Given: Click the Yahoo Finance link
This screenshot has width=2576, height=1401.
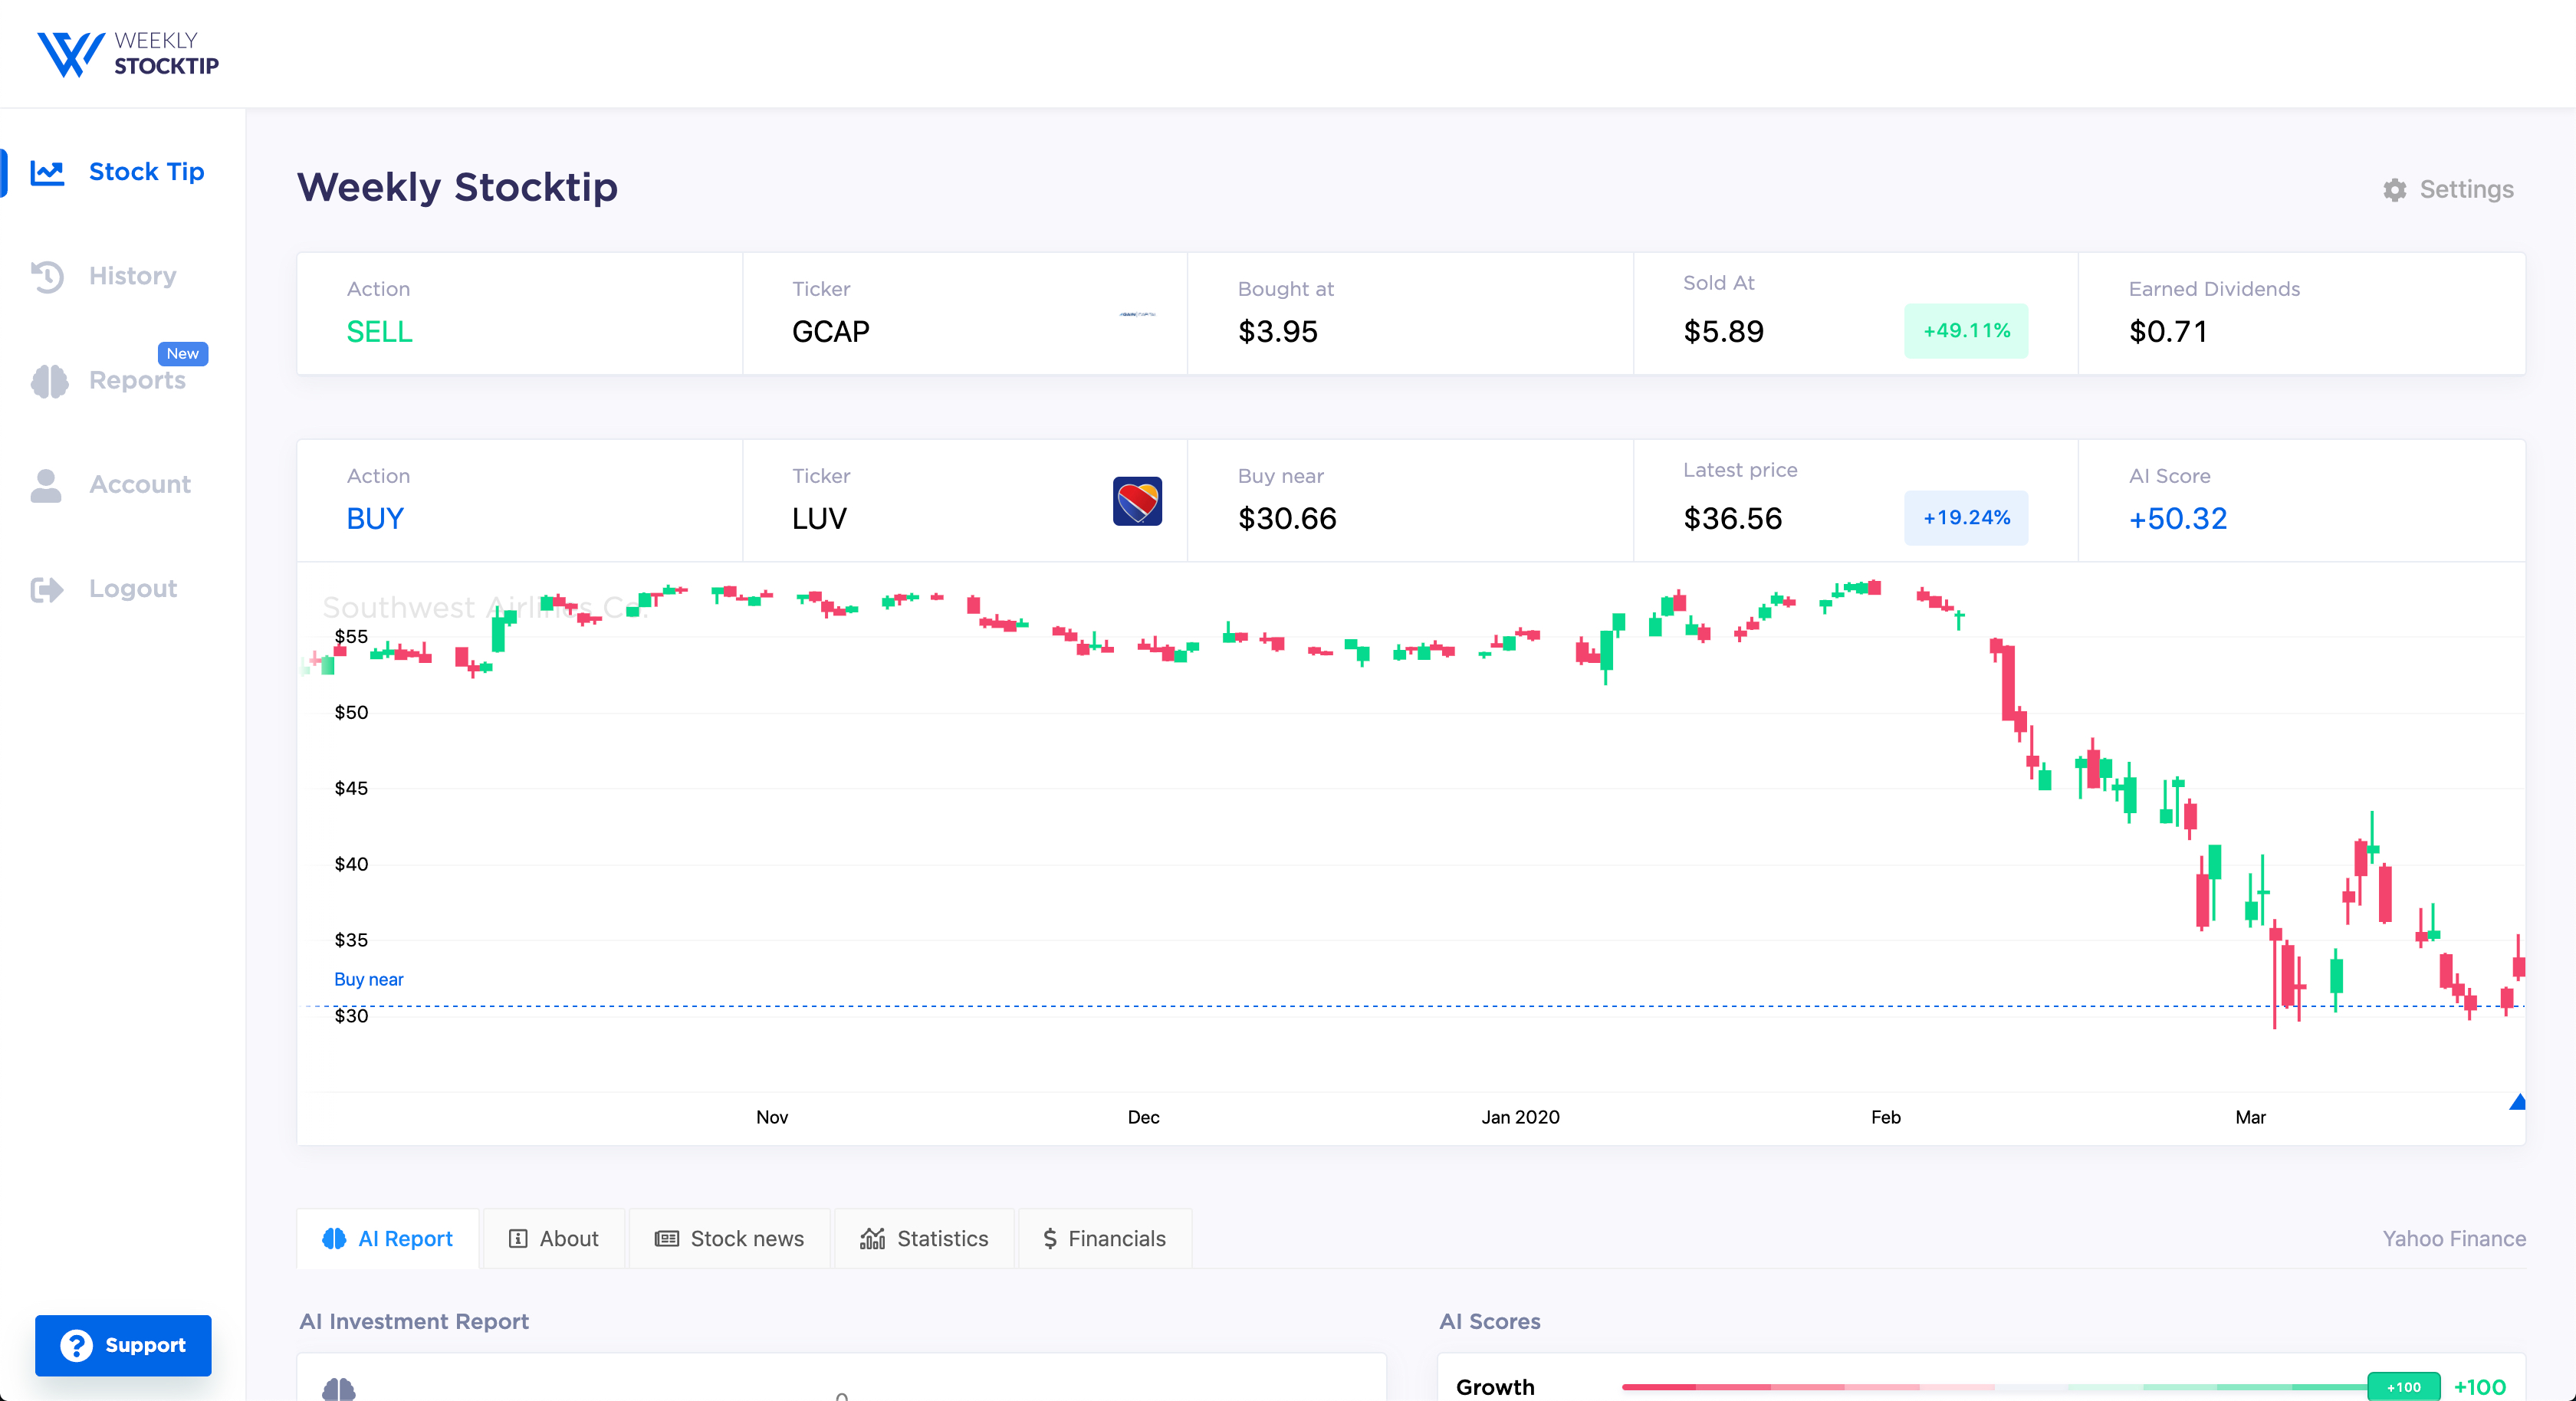Looking at the screenshot, I should [2455, 1238].
